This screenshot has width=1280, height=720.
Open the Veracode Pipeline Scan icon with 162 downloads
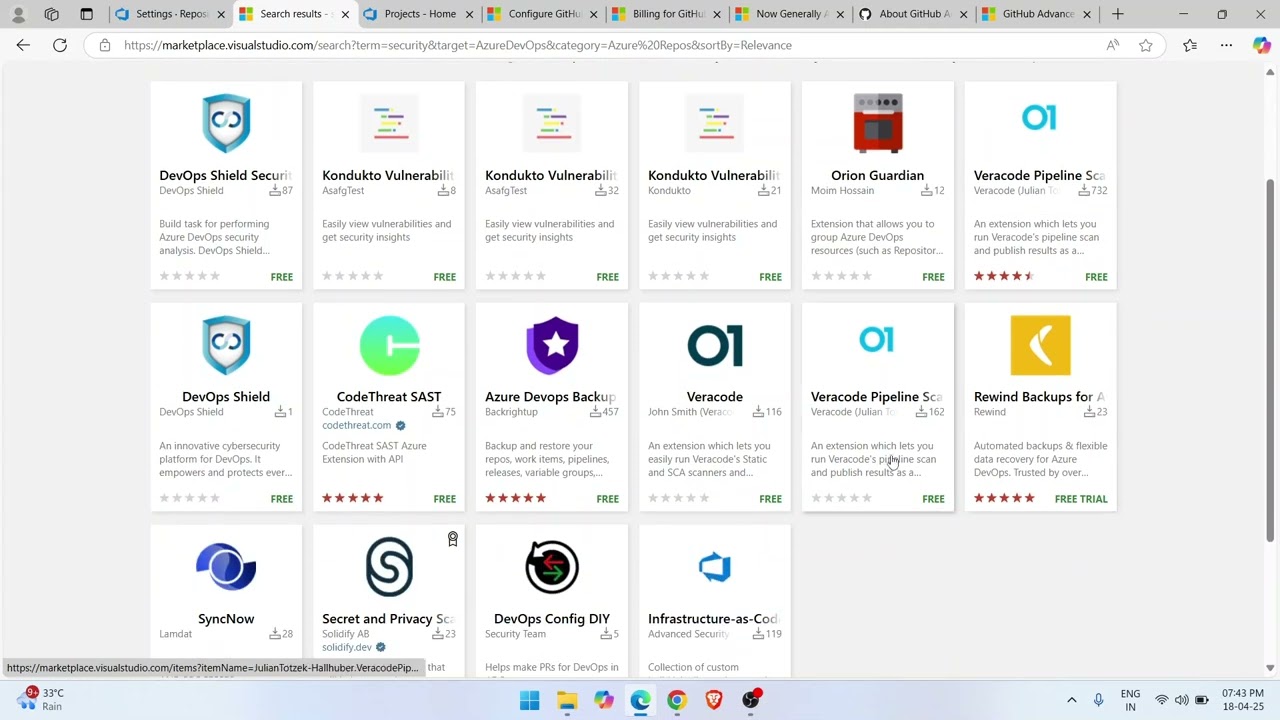tap(876, 340)
